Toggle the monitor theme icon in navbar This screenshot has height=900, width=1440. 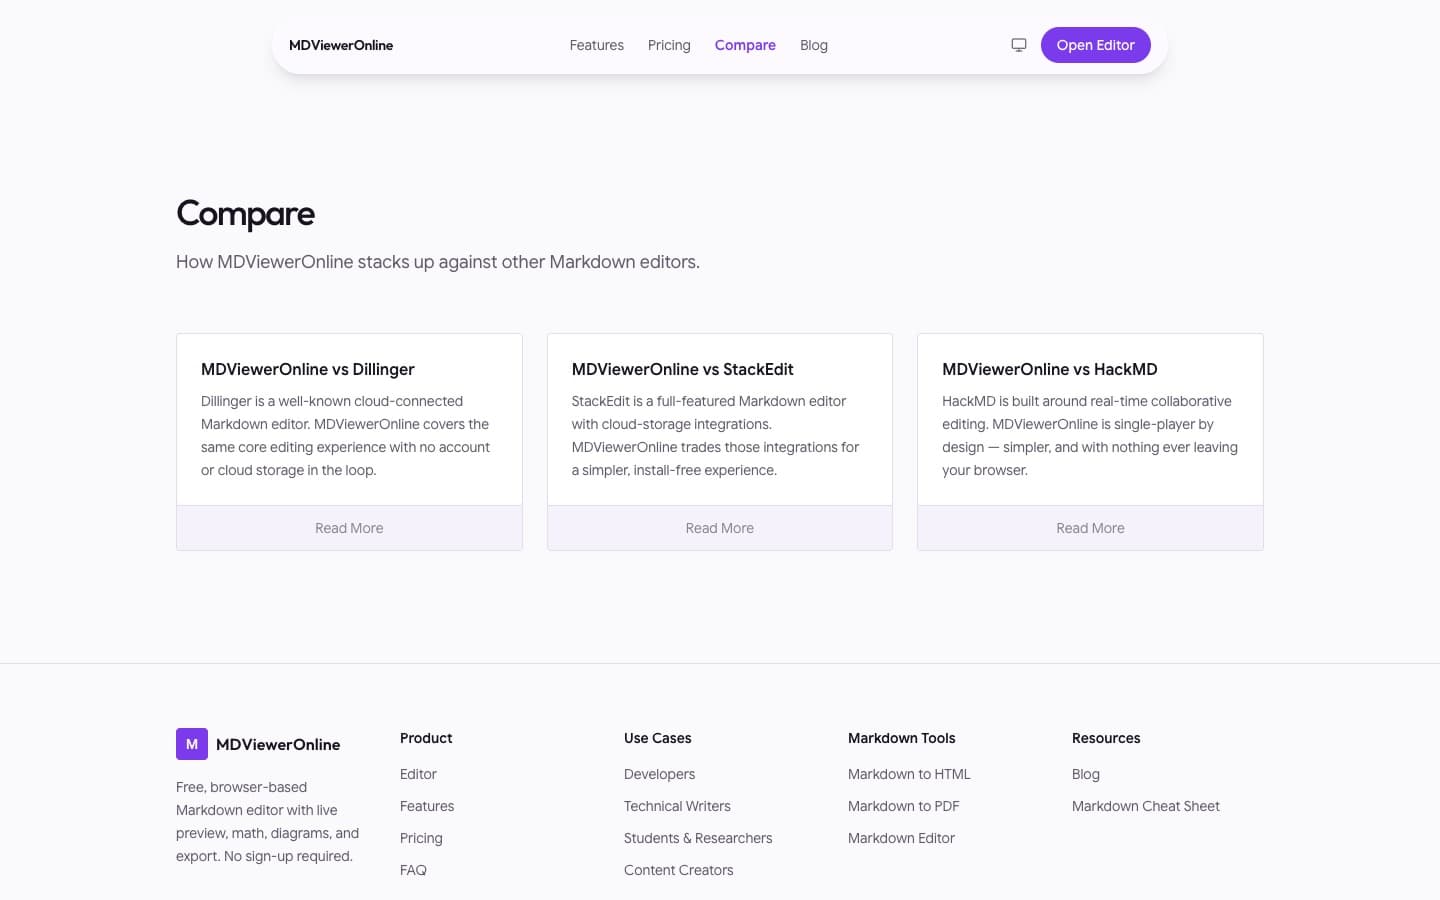pos(1019,45)
